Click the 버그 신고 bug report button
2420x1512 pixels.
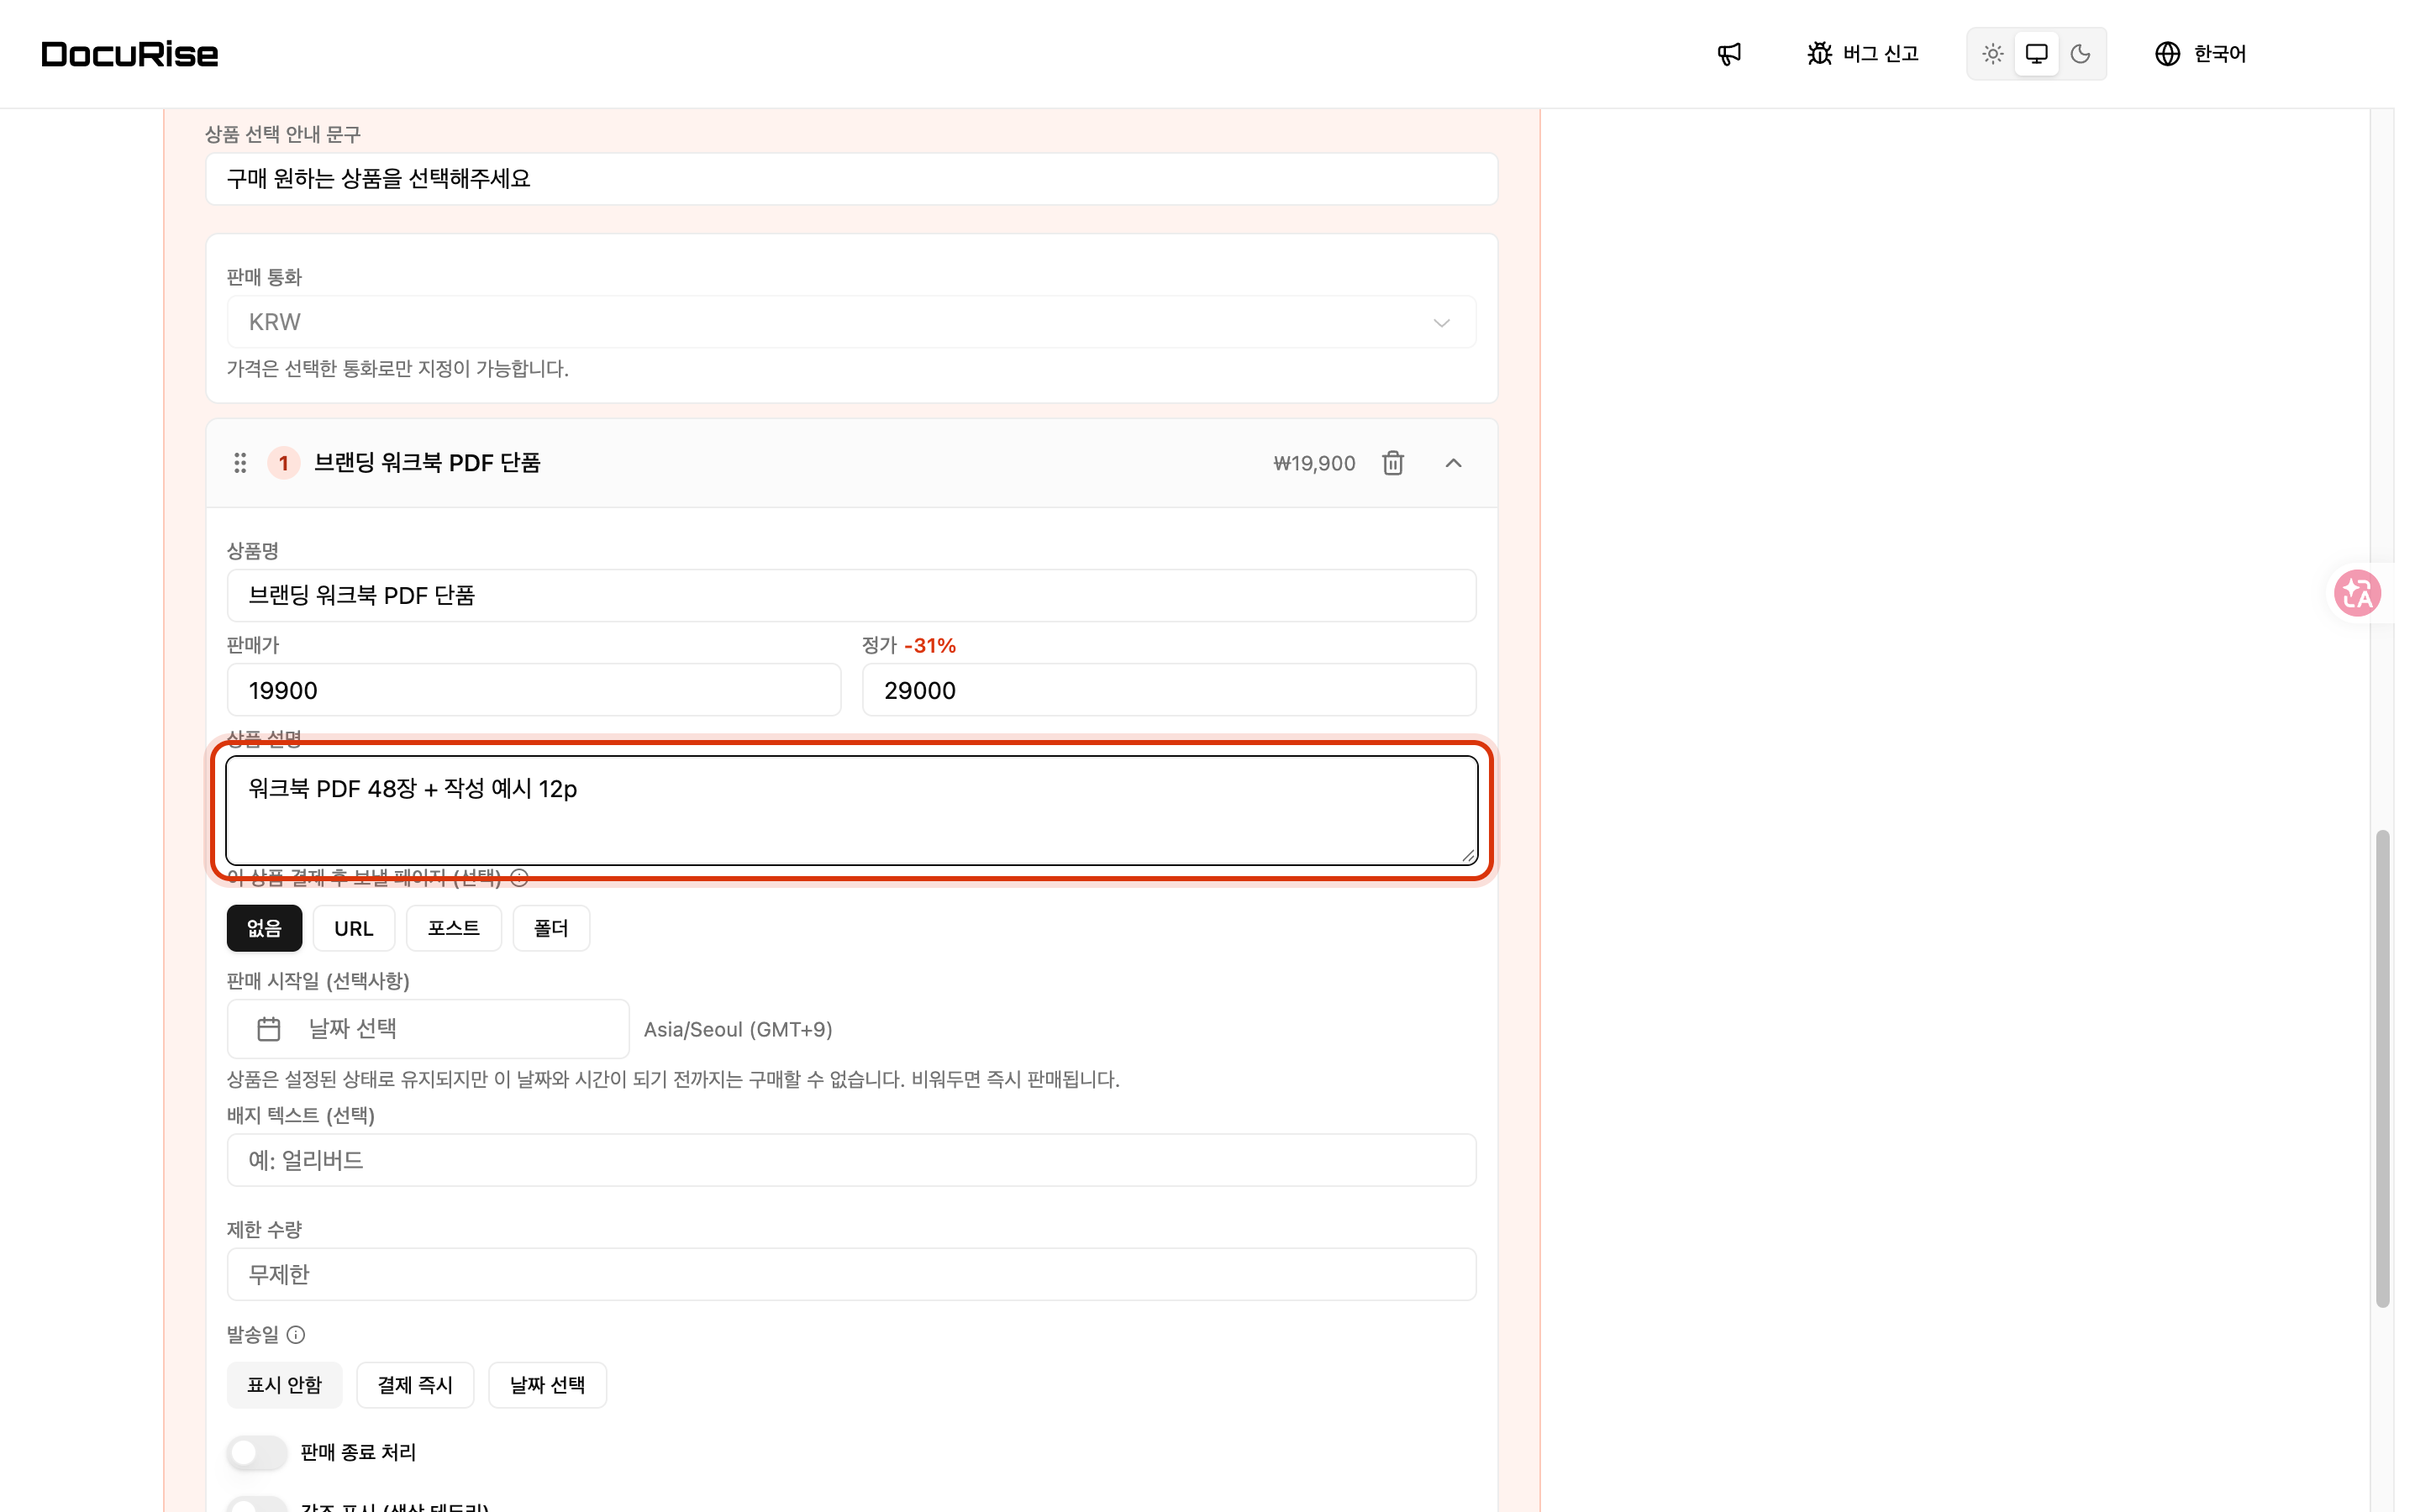[x=1863, y=54]
